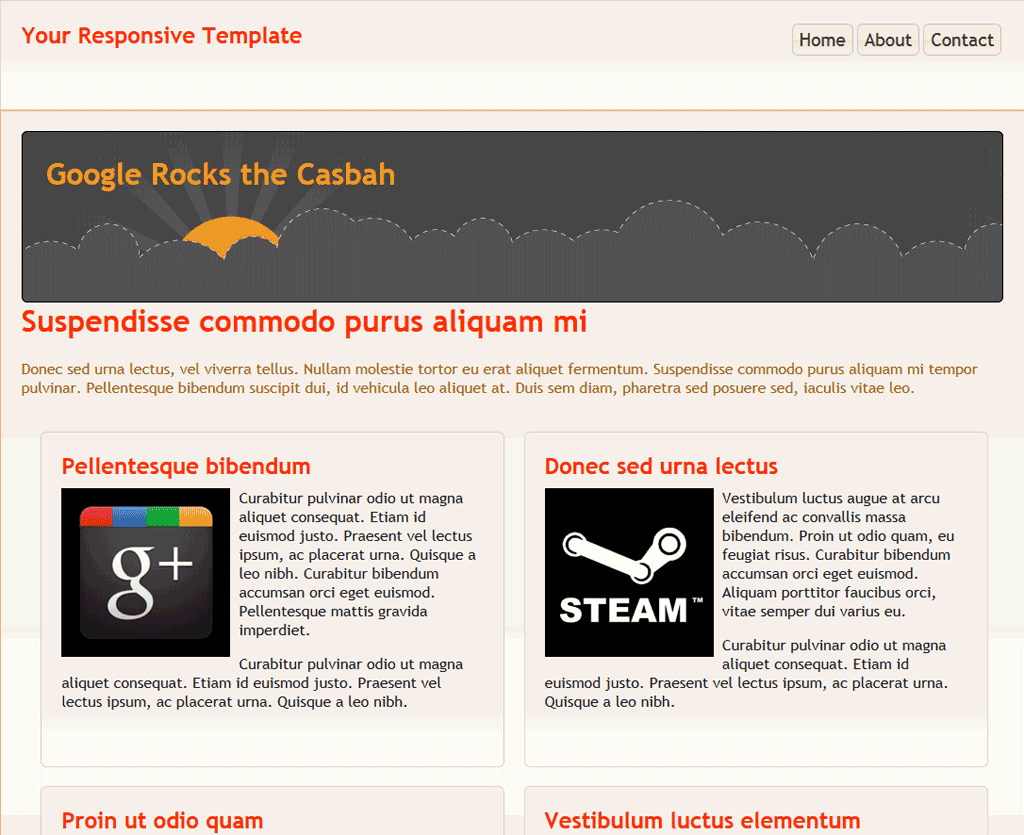Select the 'Donec sed urna lectus' heading
The image size is (1024, 835).
click(661, 466)
